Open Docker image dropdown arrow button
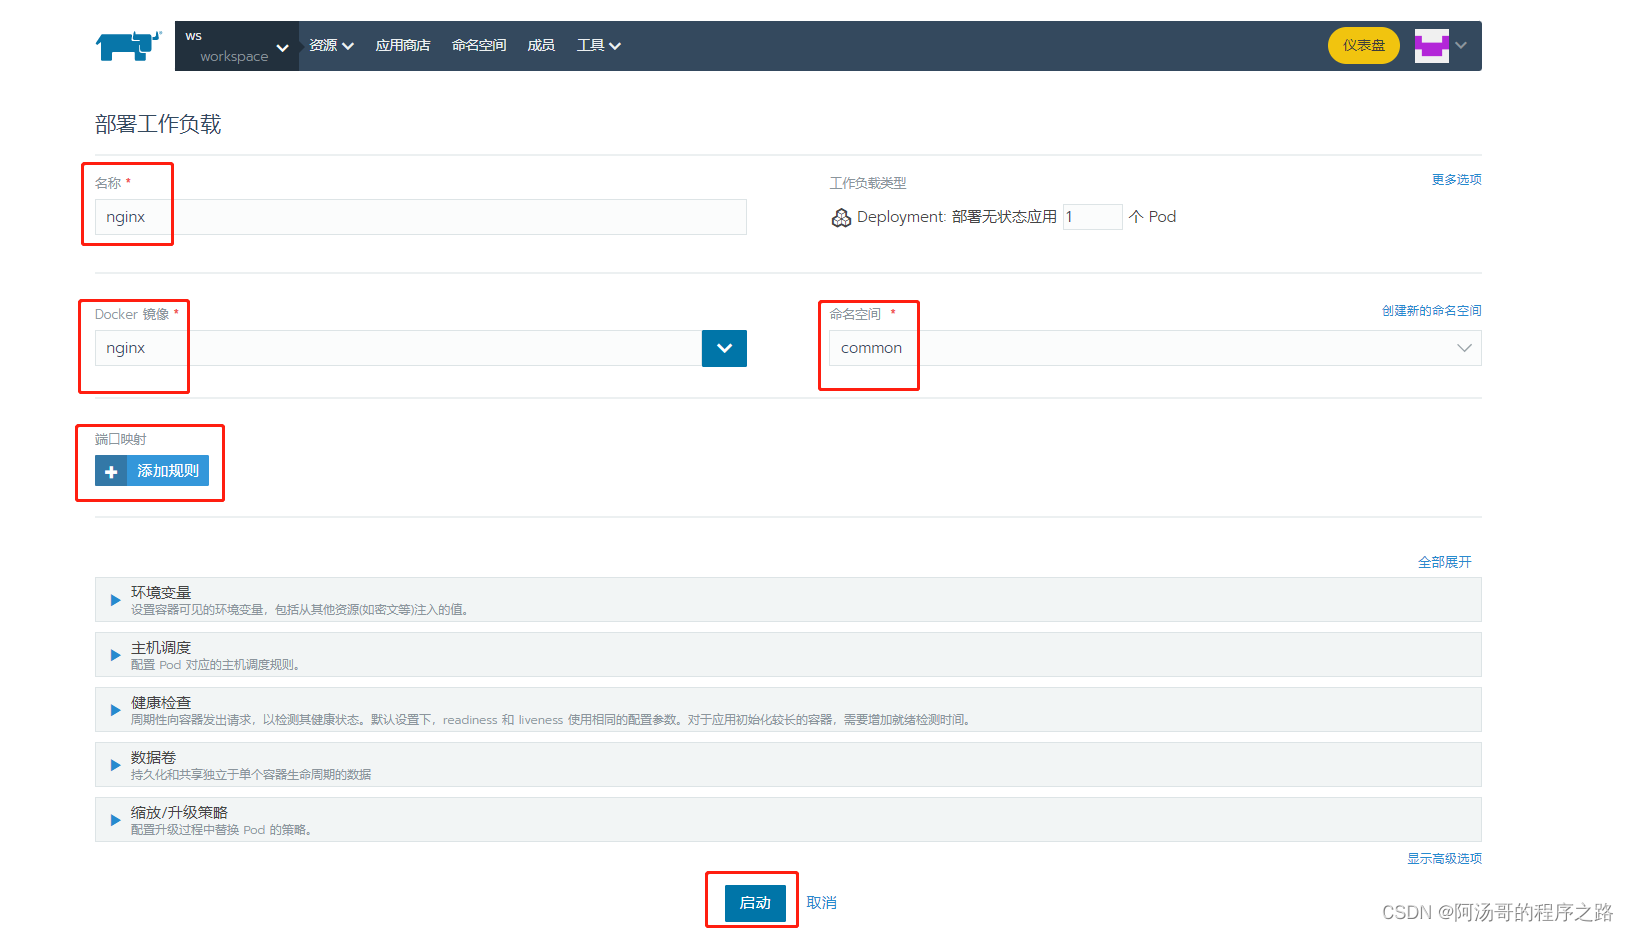1629x931 pixels. point(724,348)
